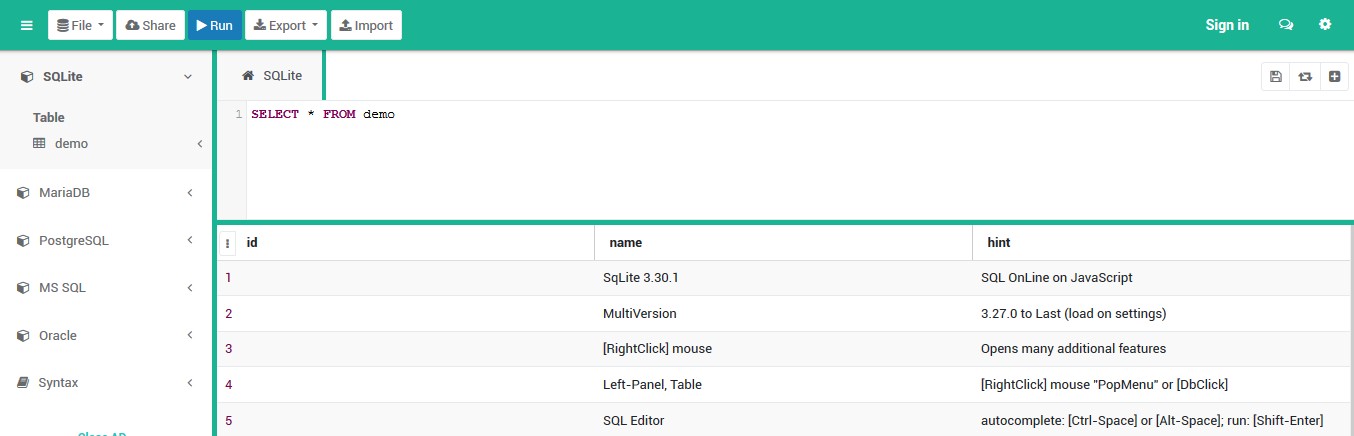Click the Syntax book icon

coord(24,382)
